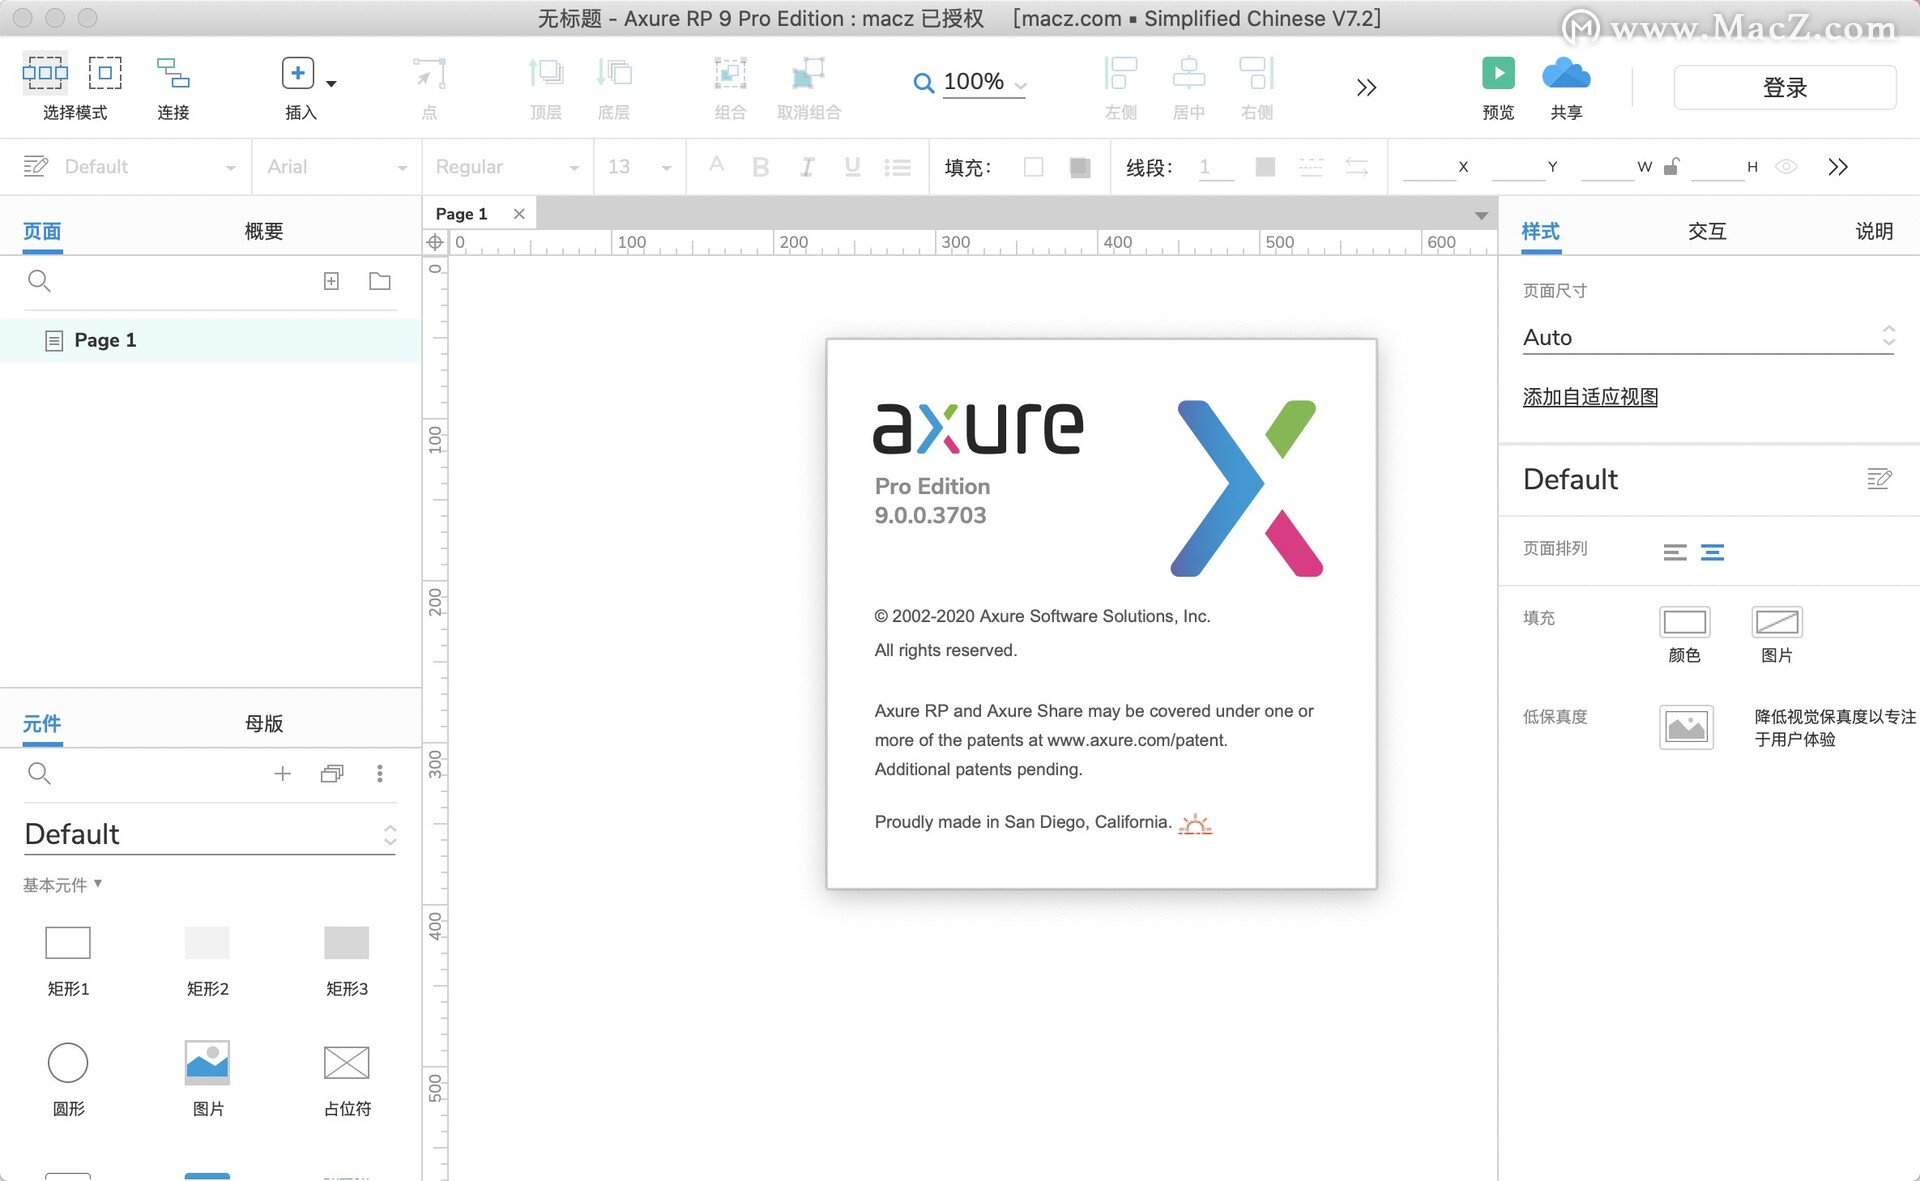This screenshot has height=1181, width=1920.
Task: Click the add folder icon
Action: 380,281
